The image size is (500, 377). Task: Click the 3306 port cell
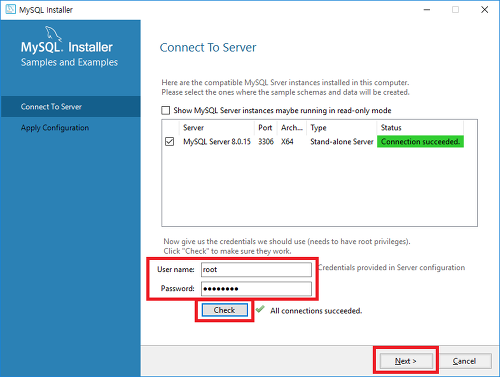tap(266, 142)
